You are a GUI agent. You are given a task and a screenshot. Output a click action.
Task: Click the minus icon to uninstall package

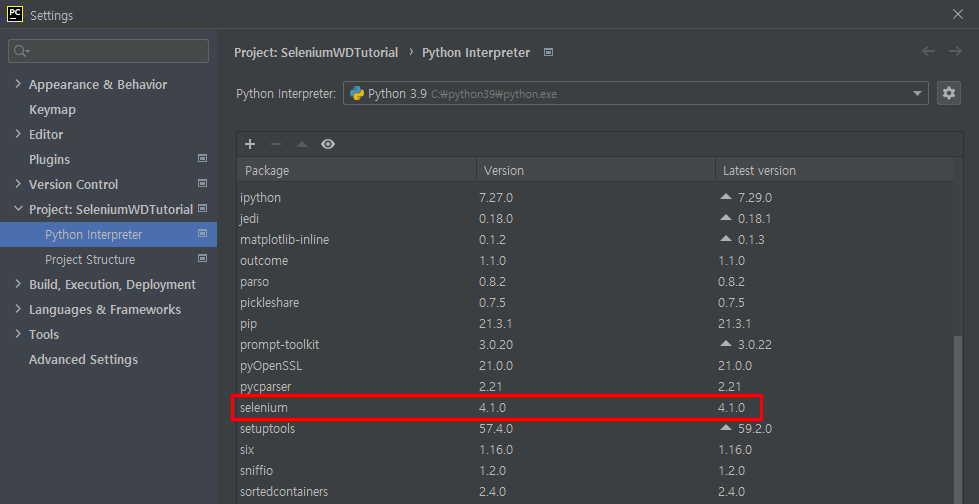pyautogui.click(x=276, y=144)
